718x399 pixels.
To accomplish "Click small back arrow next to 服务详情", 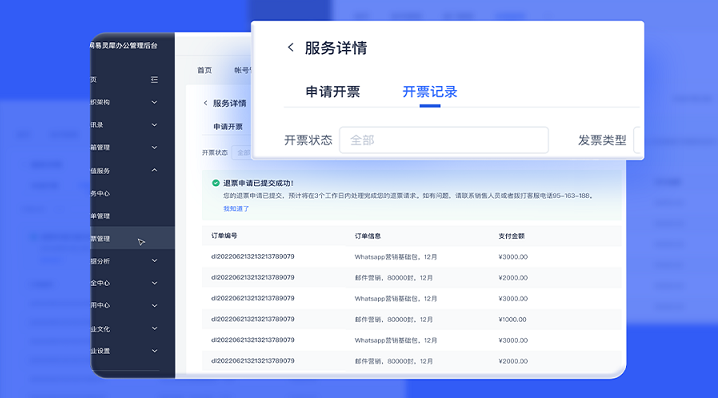I will point(205,103).
